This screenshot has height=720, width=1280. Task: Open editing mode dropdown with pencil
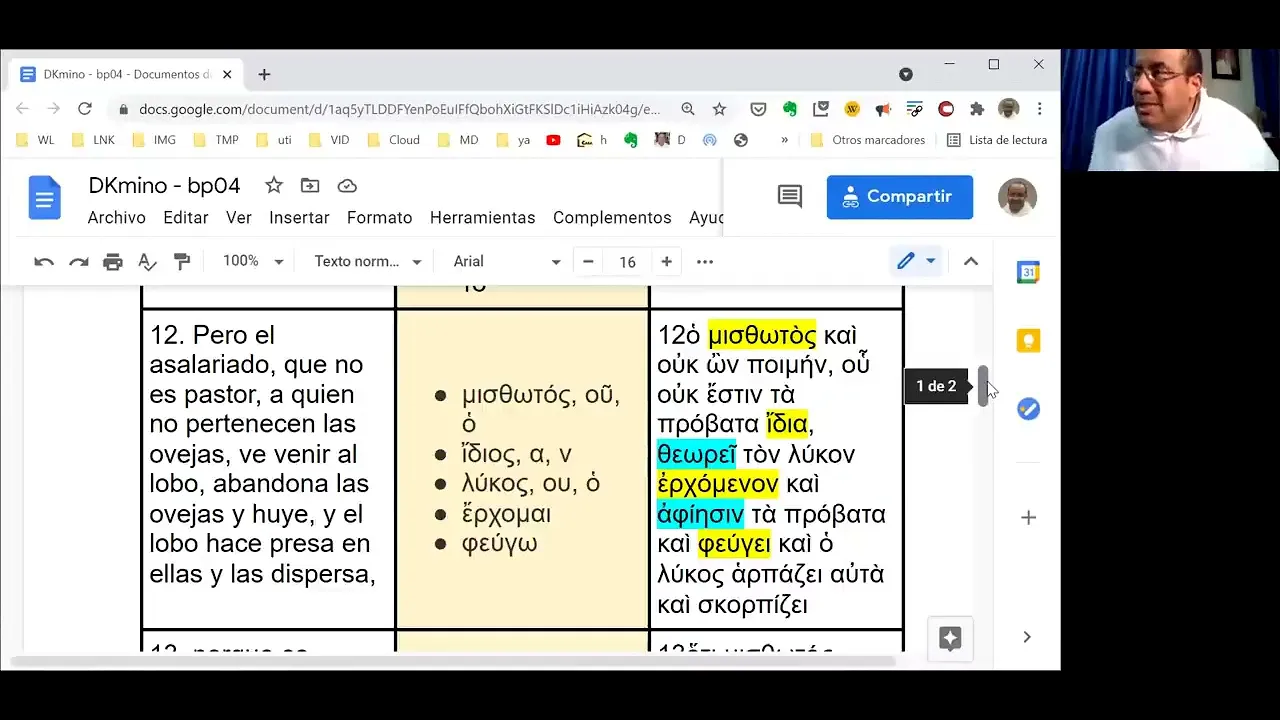(916, 261)
